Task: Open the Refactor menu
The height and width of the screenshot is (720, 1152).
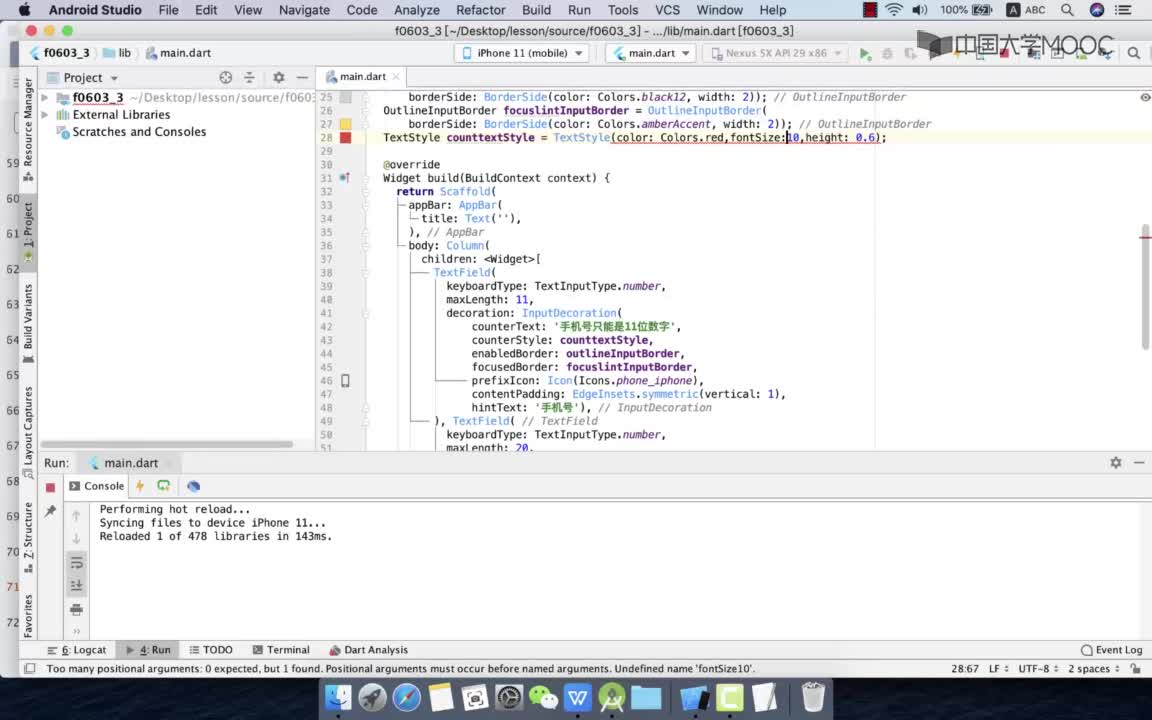Action: point(480,10)
